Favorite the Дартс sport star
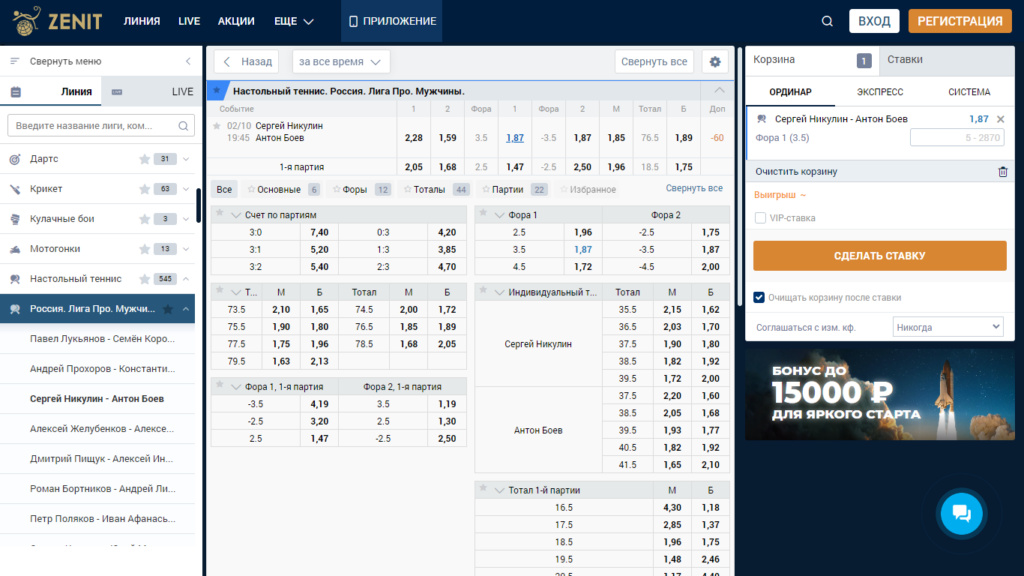 [144, 159]
